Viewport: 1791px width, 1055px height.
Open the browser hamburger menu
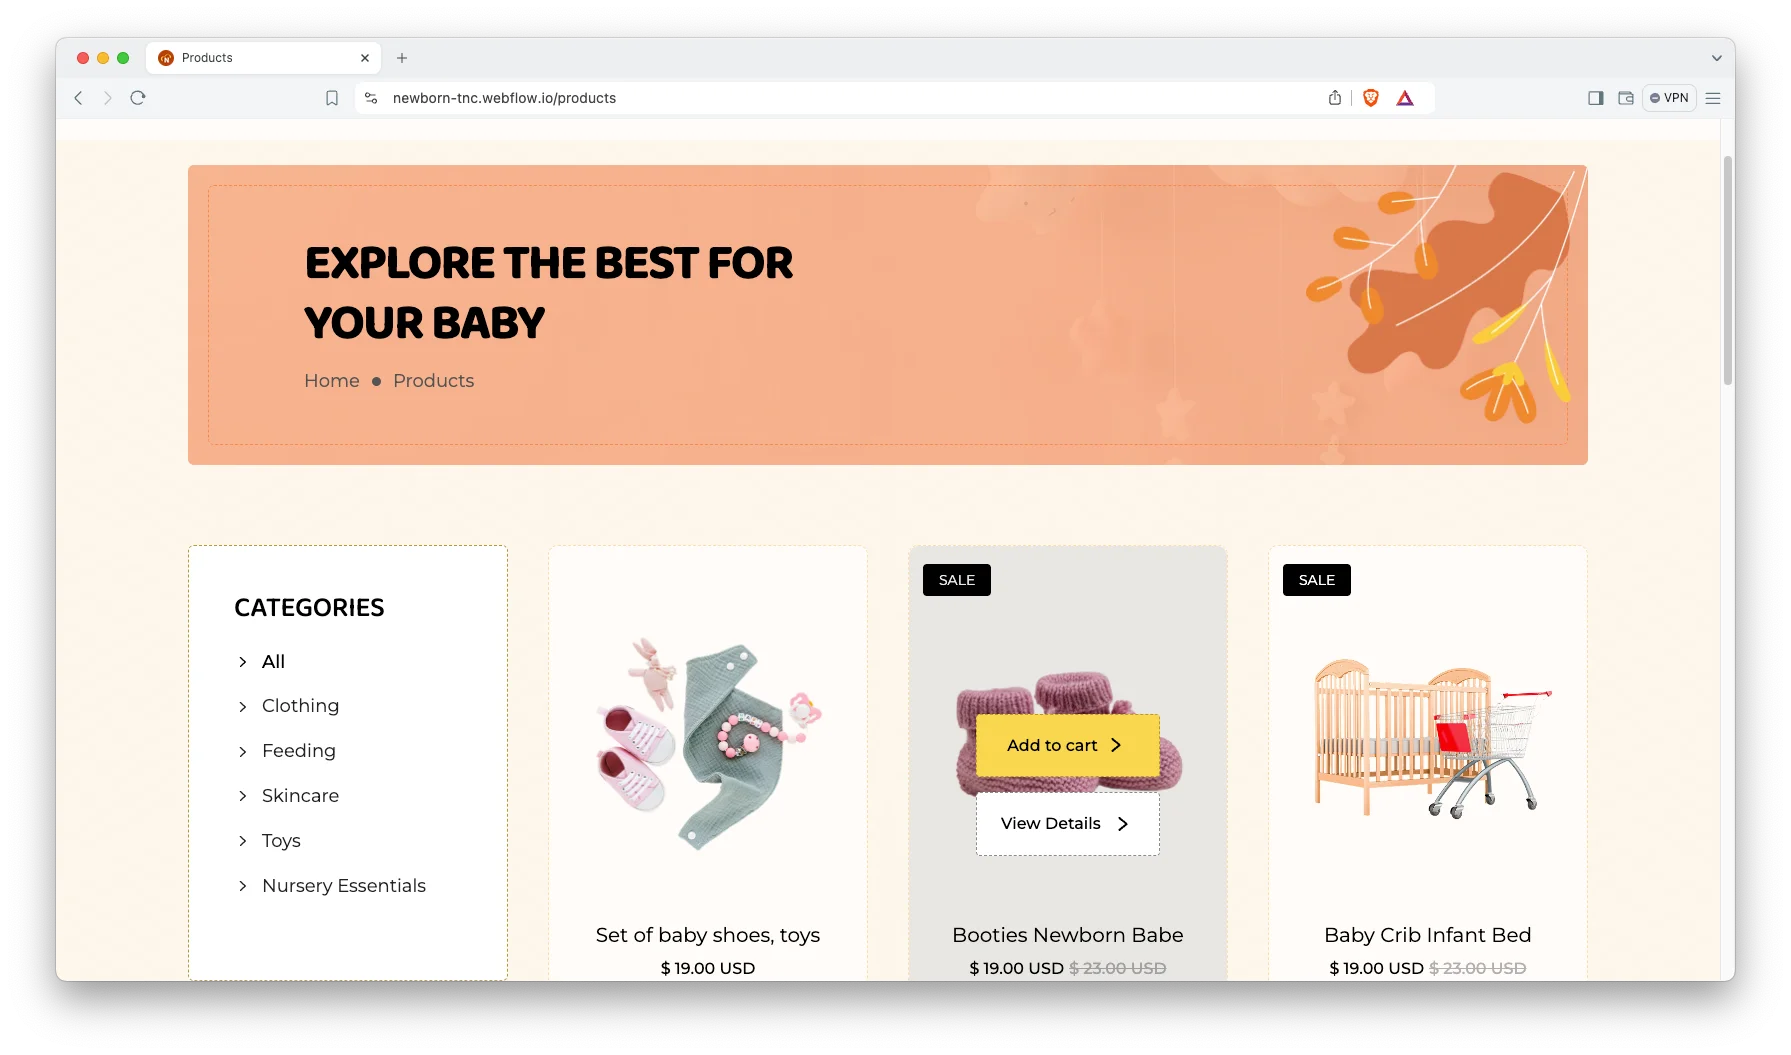tap(1713, 98)
